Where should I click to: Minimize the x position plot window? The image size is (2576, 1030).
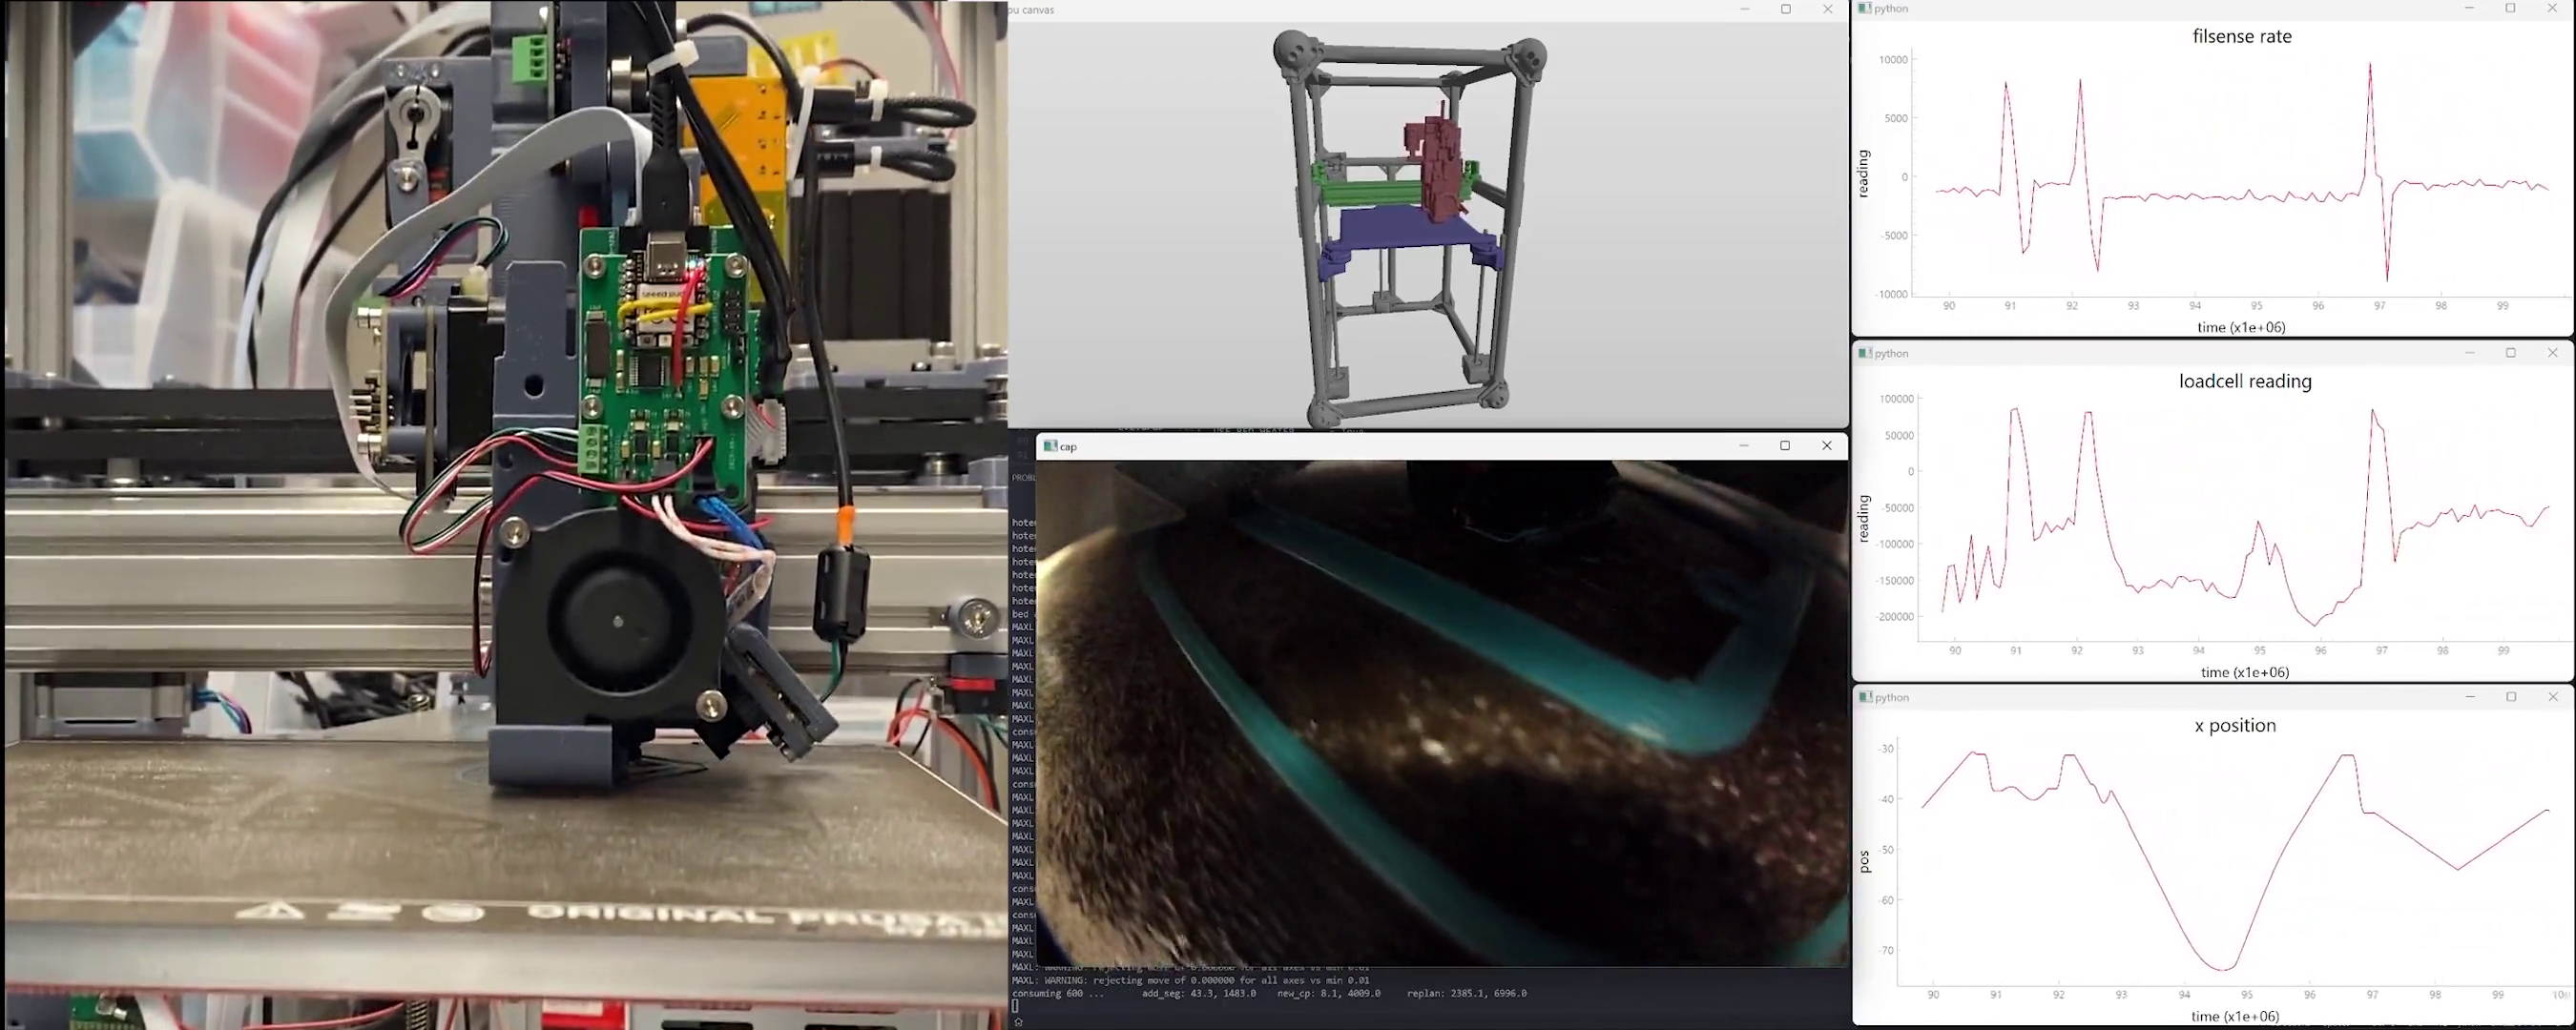click(x=2470, y=697)
